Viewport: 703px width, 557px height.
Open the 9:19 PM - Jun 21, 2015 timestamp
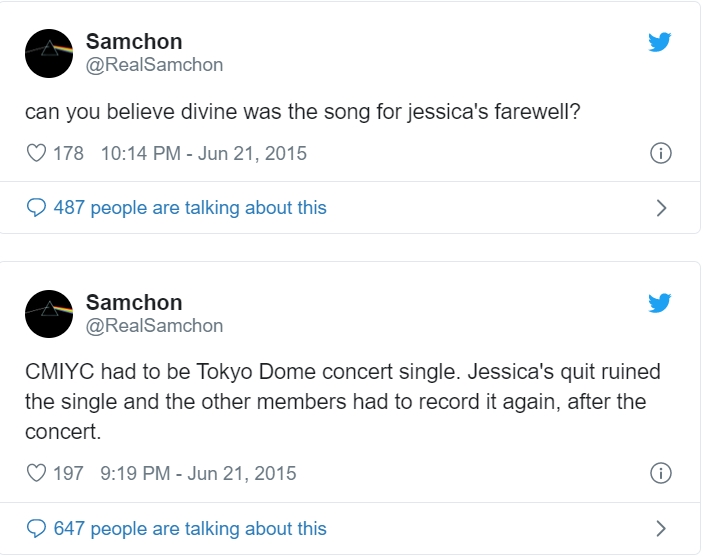click(198, 473)
